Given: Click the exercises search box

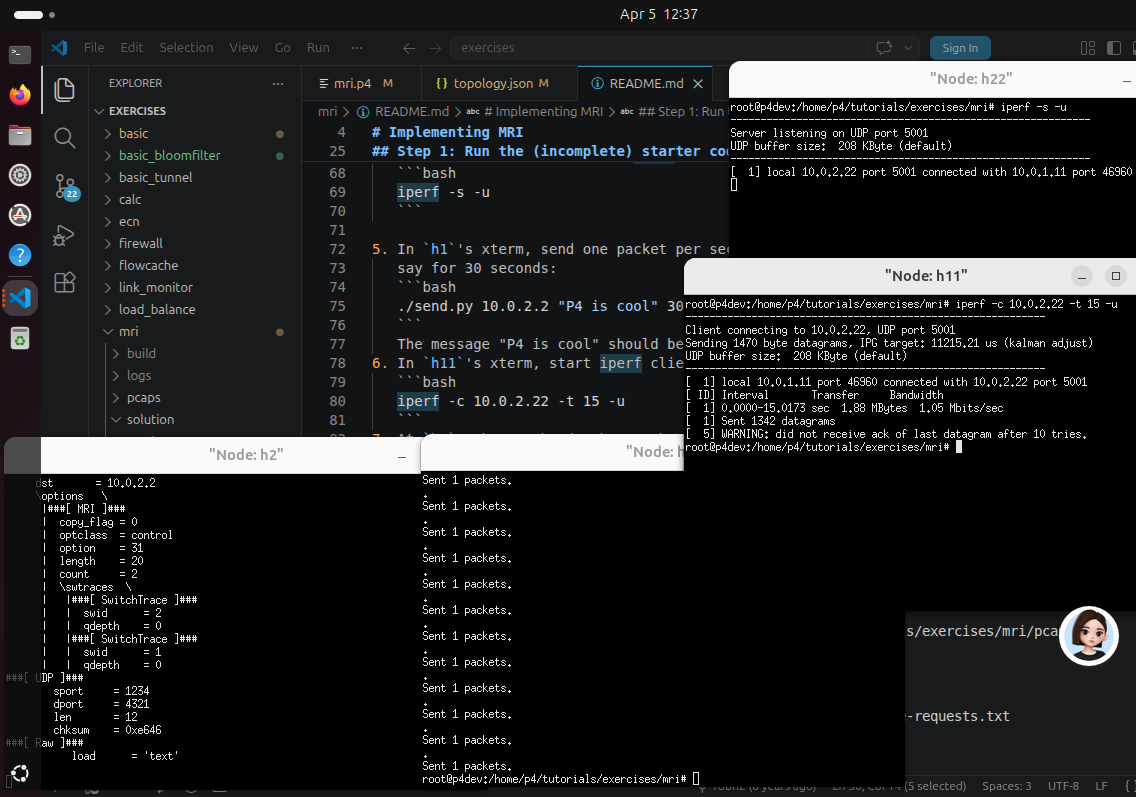Looking at the screenshot, I should pyautogui.click(x=659, y=48).
